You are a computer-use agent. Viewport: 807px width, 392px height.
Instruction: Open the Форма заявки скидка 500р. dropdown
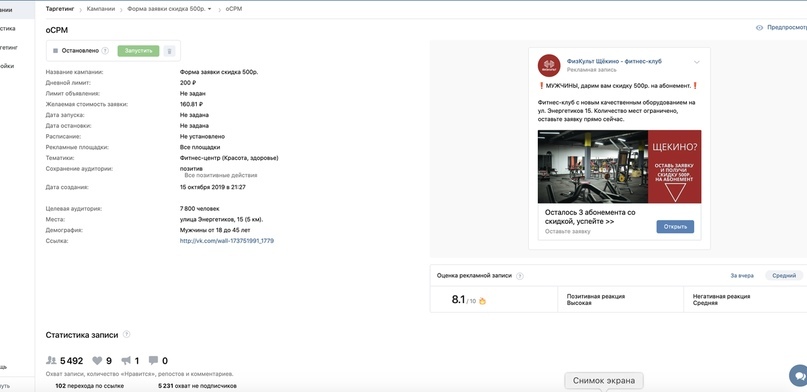point(169,9)
